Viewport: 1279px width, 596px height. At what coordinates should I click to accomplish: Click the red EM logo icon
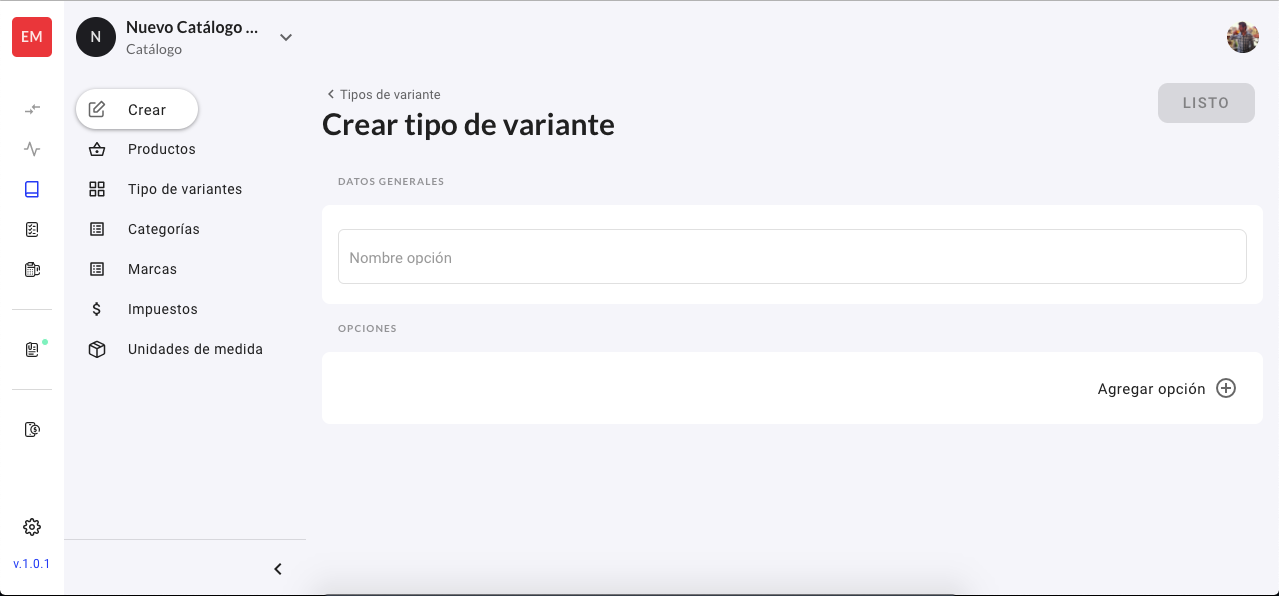pos(32,37)
